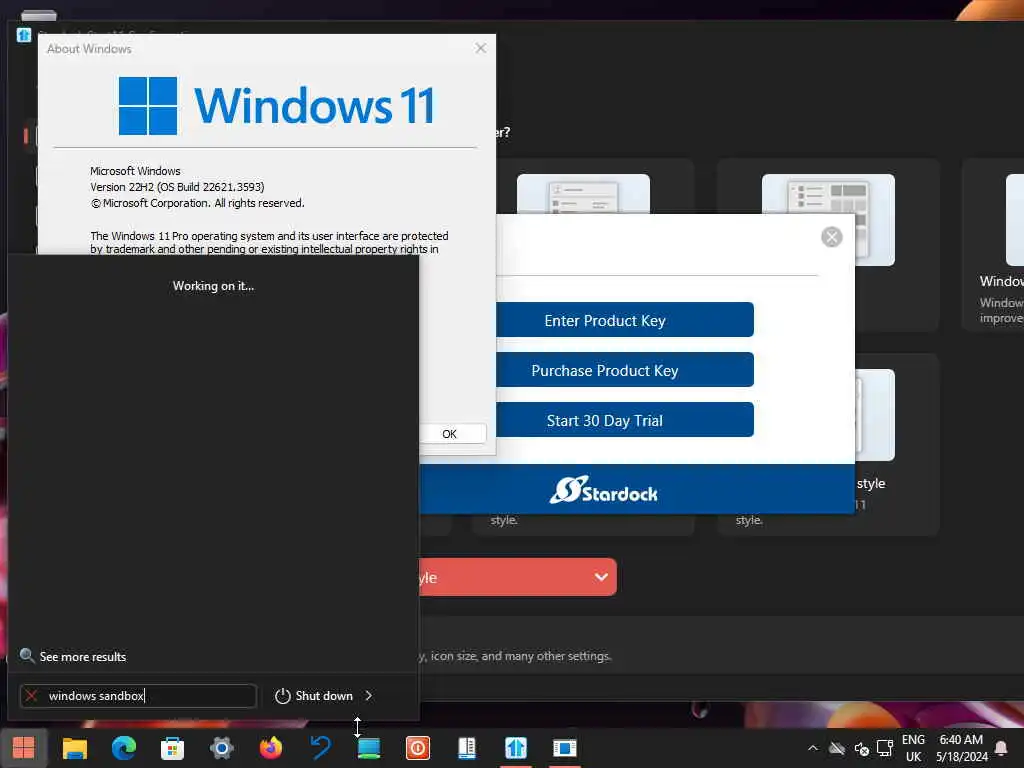Screen dimensions: 1024x768
Task: Open the red power-button taskbar app
Action: pos(418,748)
